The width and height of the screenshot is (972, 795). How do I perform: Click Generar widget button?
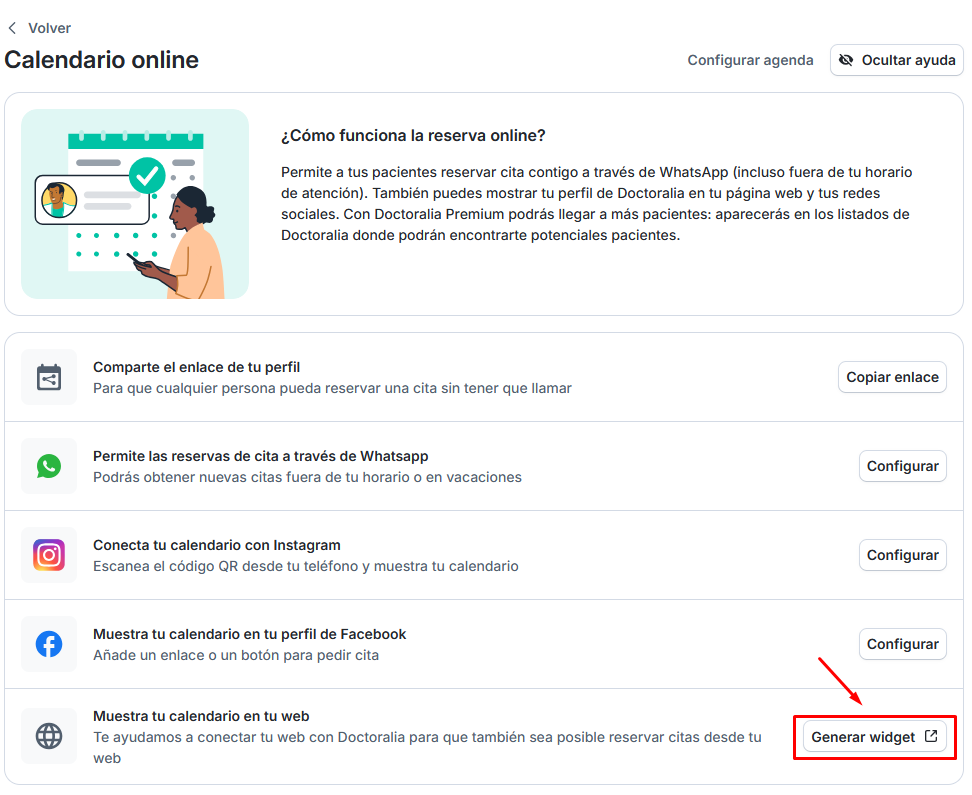coord(875,737)
